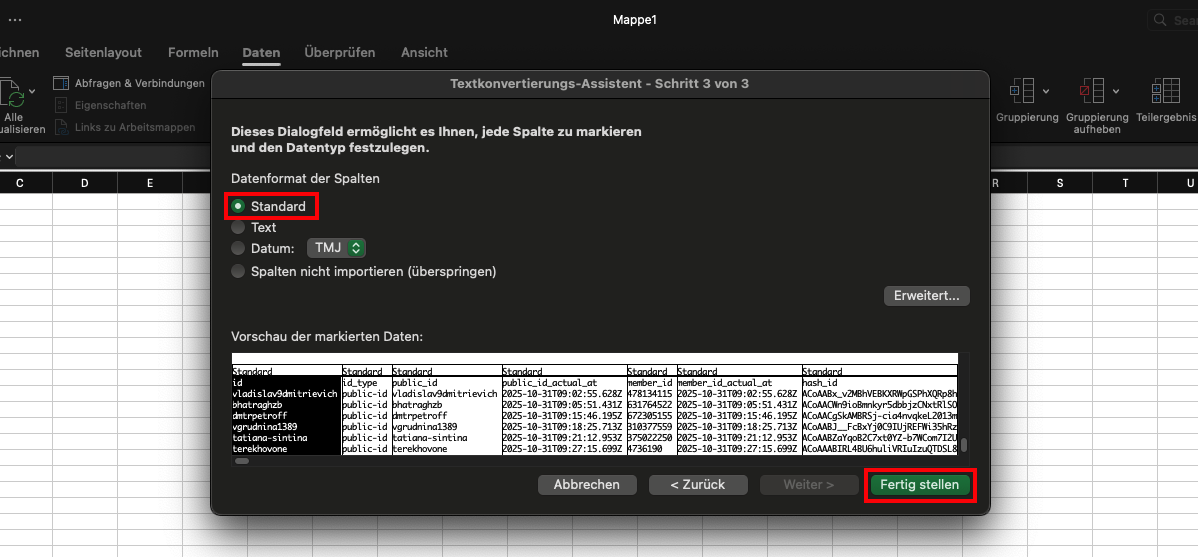Expand the Gruppierung dropdown arrow
Screen dimensions: 1198x557
(x=1046, y=91)
